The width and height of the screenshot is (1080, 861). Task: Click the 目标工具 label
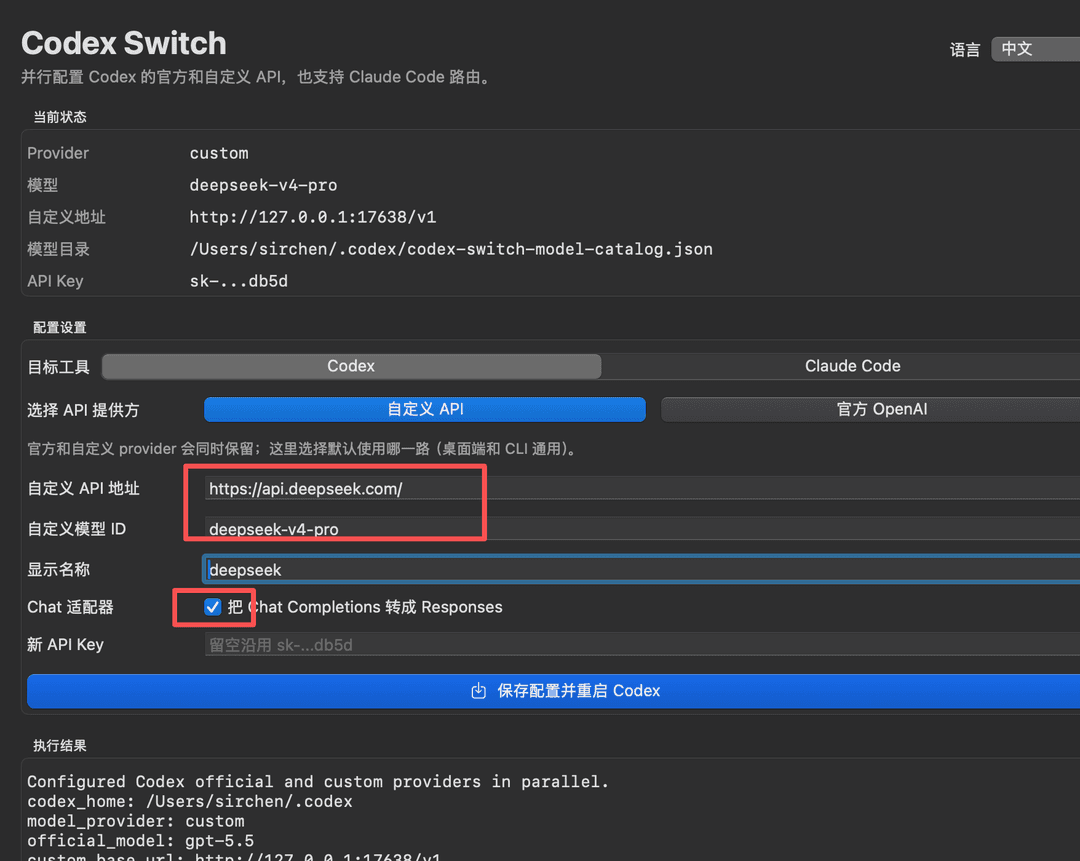click(x=59, y=367)
